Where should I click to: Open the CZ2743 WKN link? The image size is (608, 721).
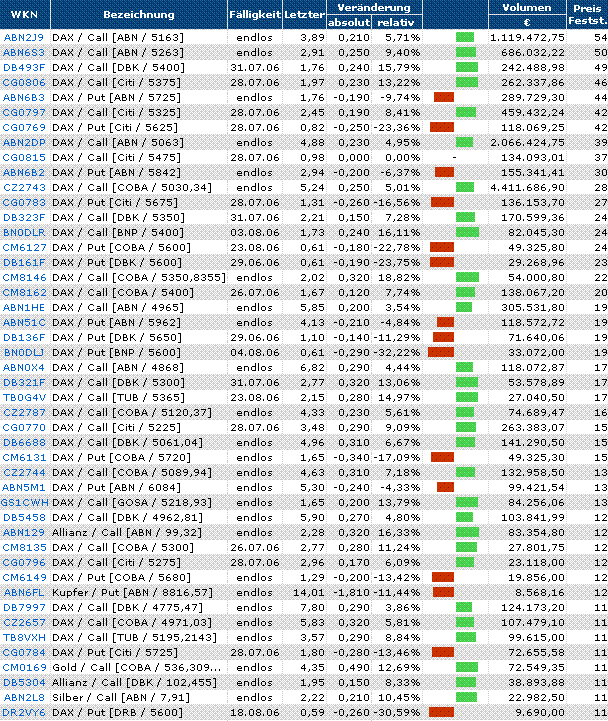tap(24, 188)
